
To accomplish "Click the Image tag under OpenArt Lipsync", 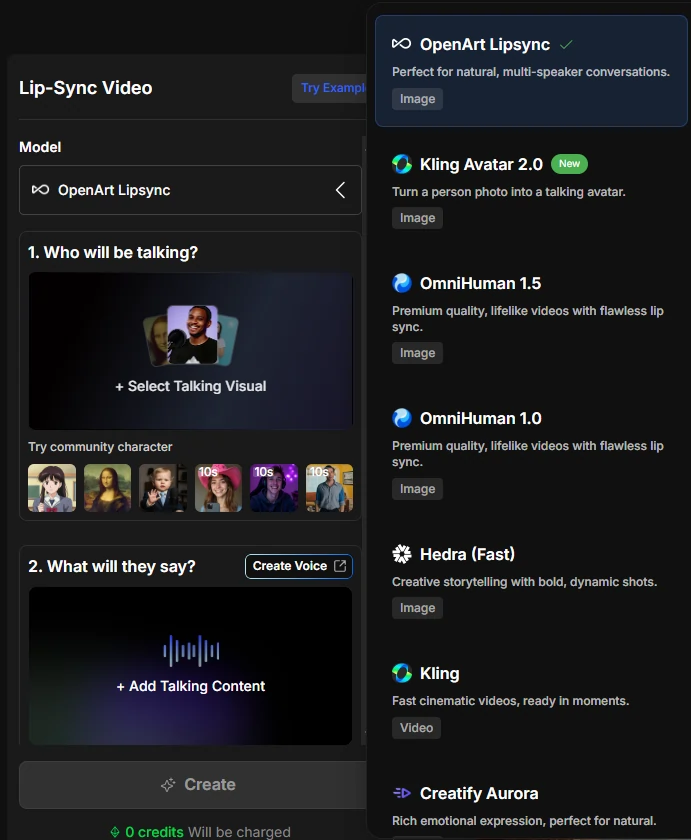I will (417, 99).
